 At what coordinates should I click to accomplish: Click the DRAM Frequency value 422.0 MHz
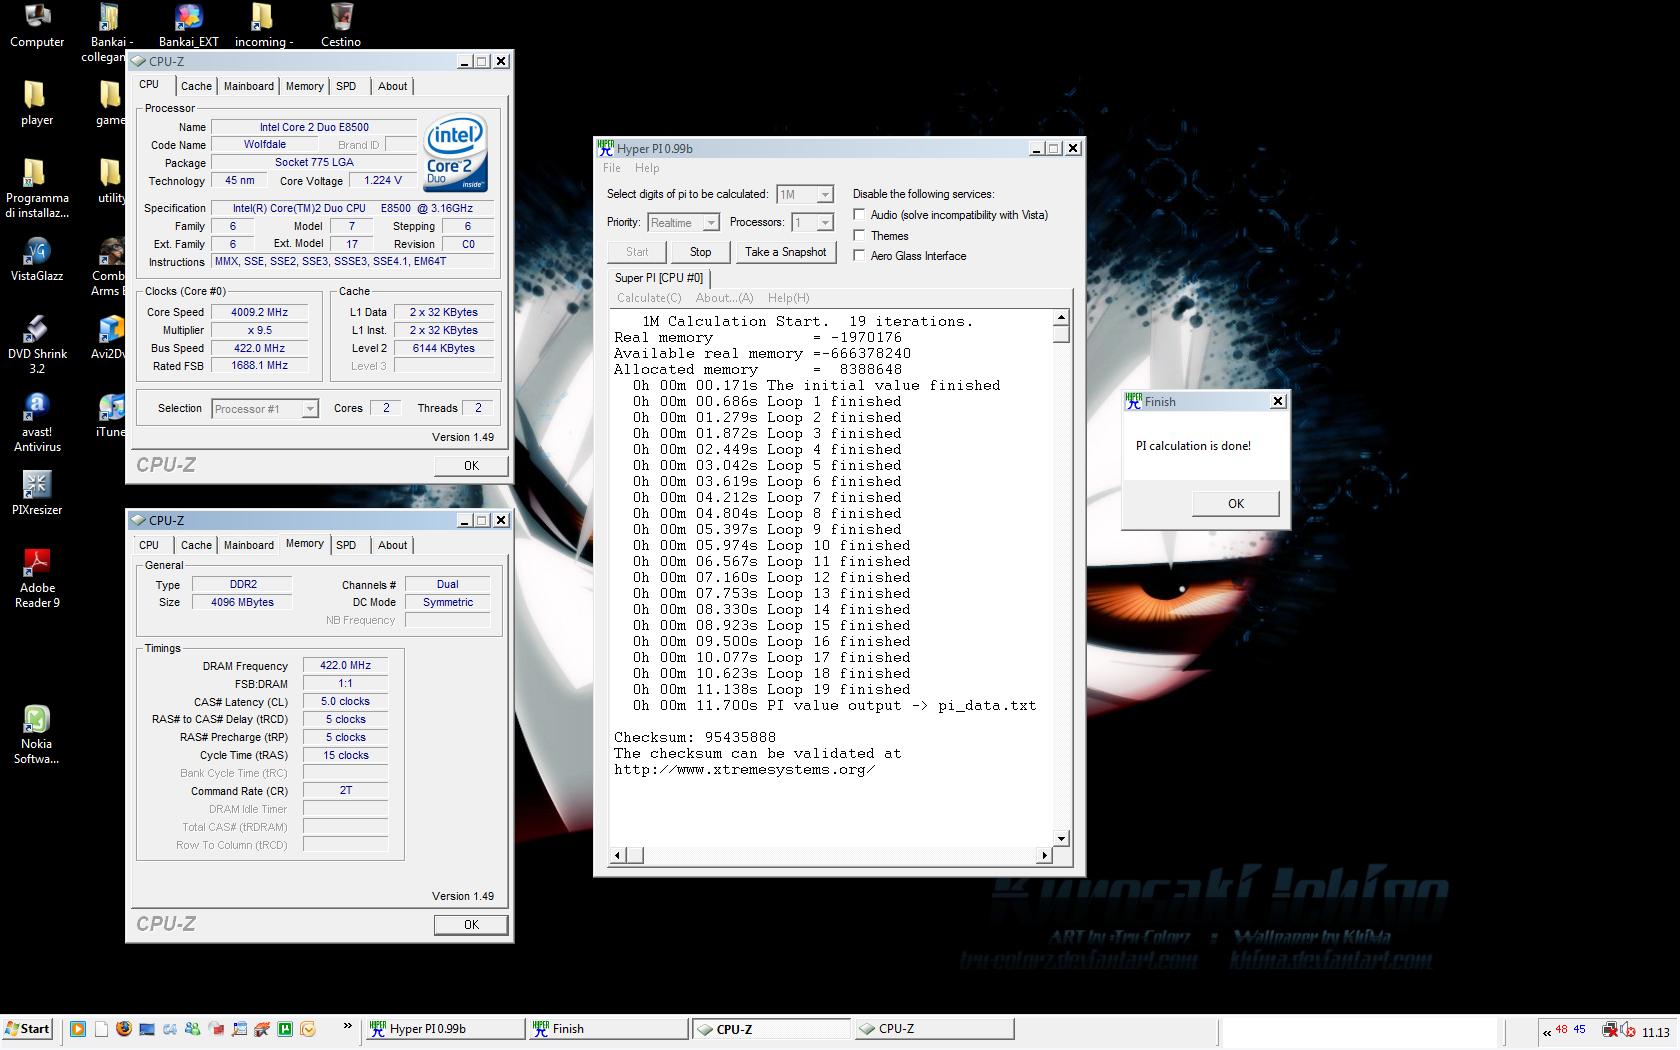click(x=345, y=665)
